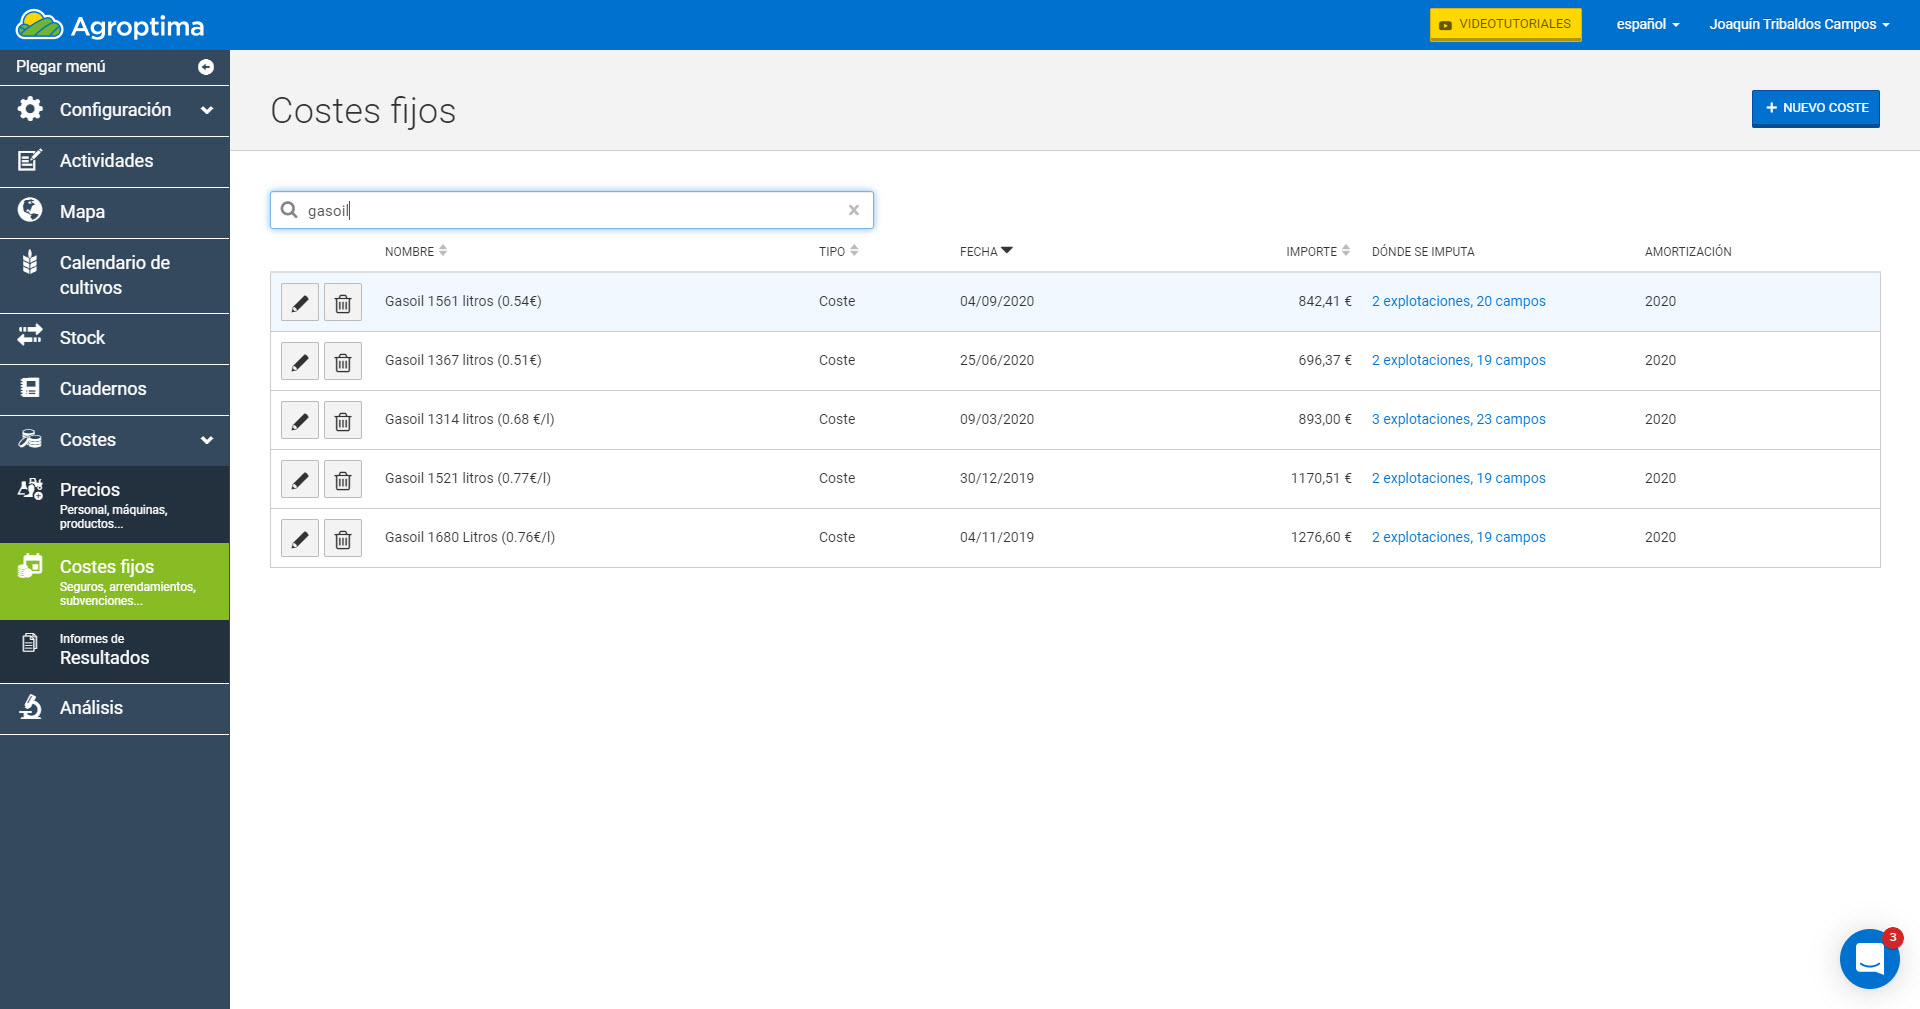
Task: Open the chat support bubble
Action: pos(1868,958)
